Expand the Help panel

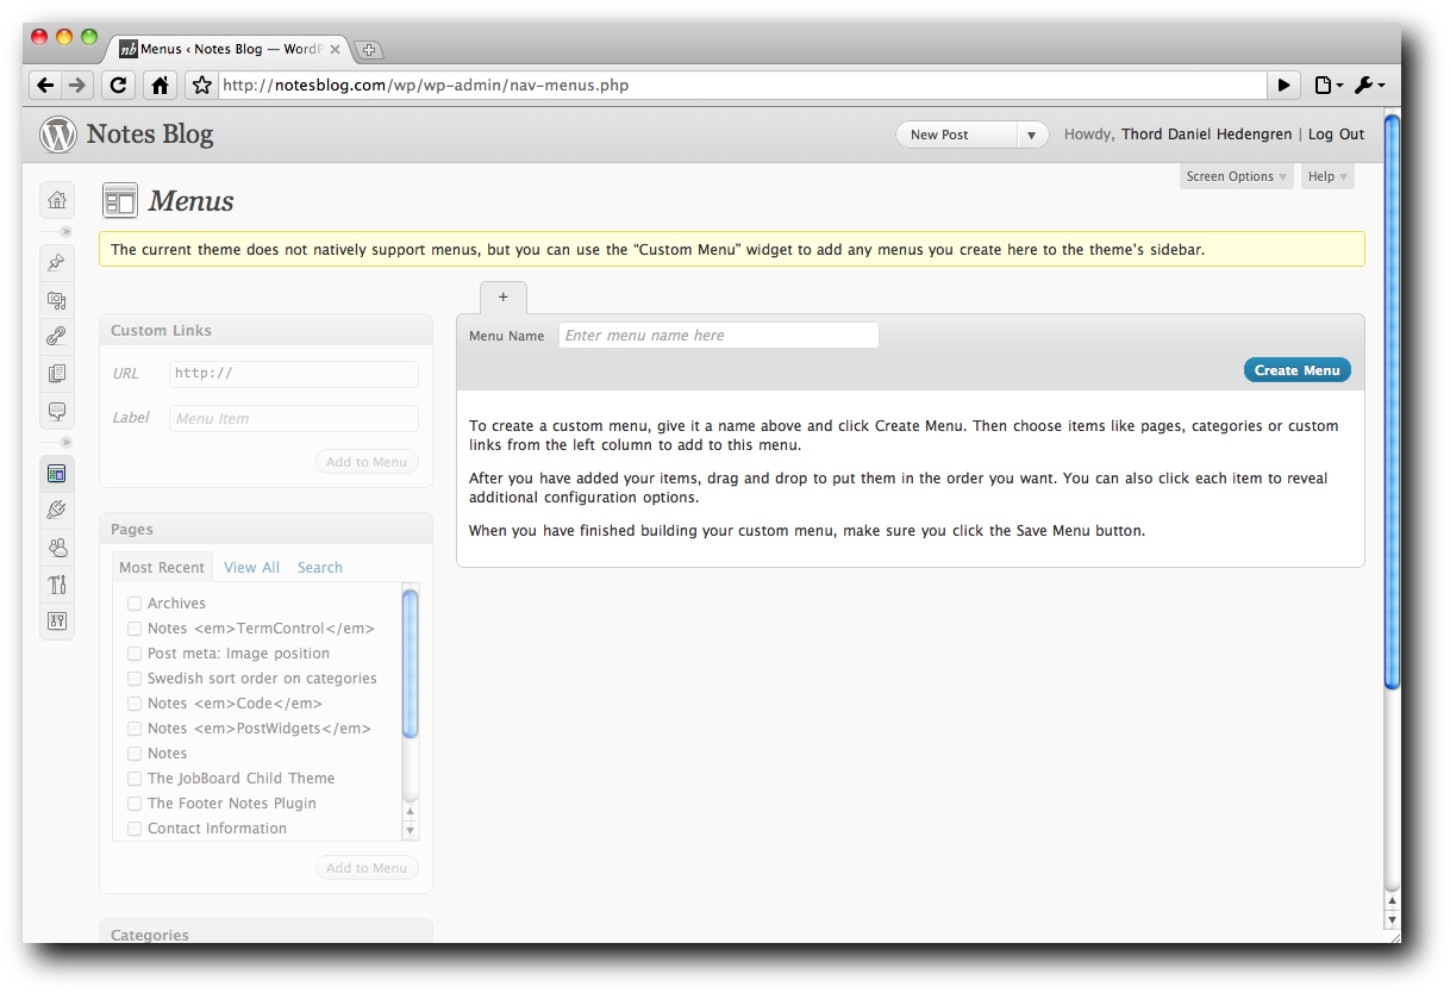[1327, 176]
